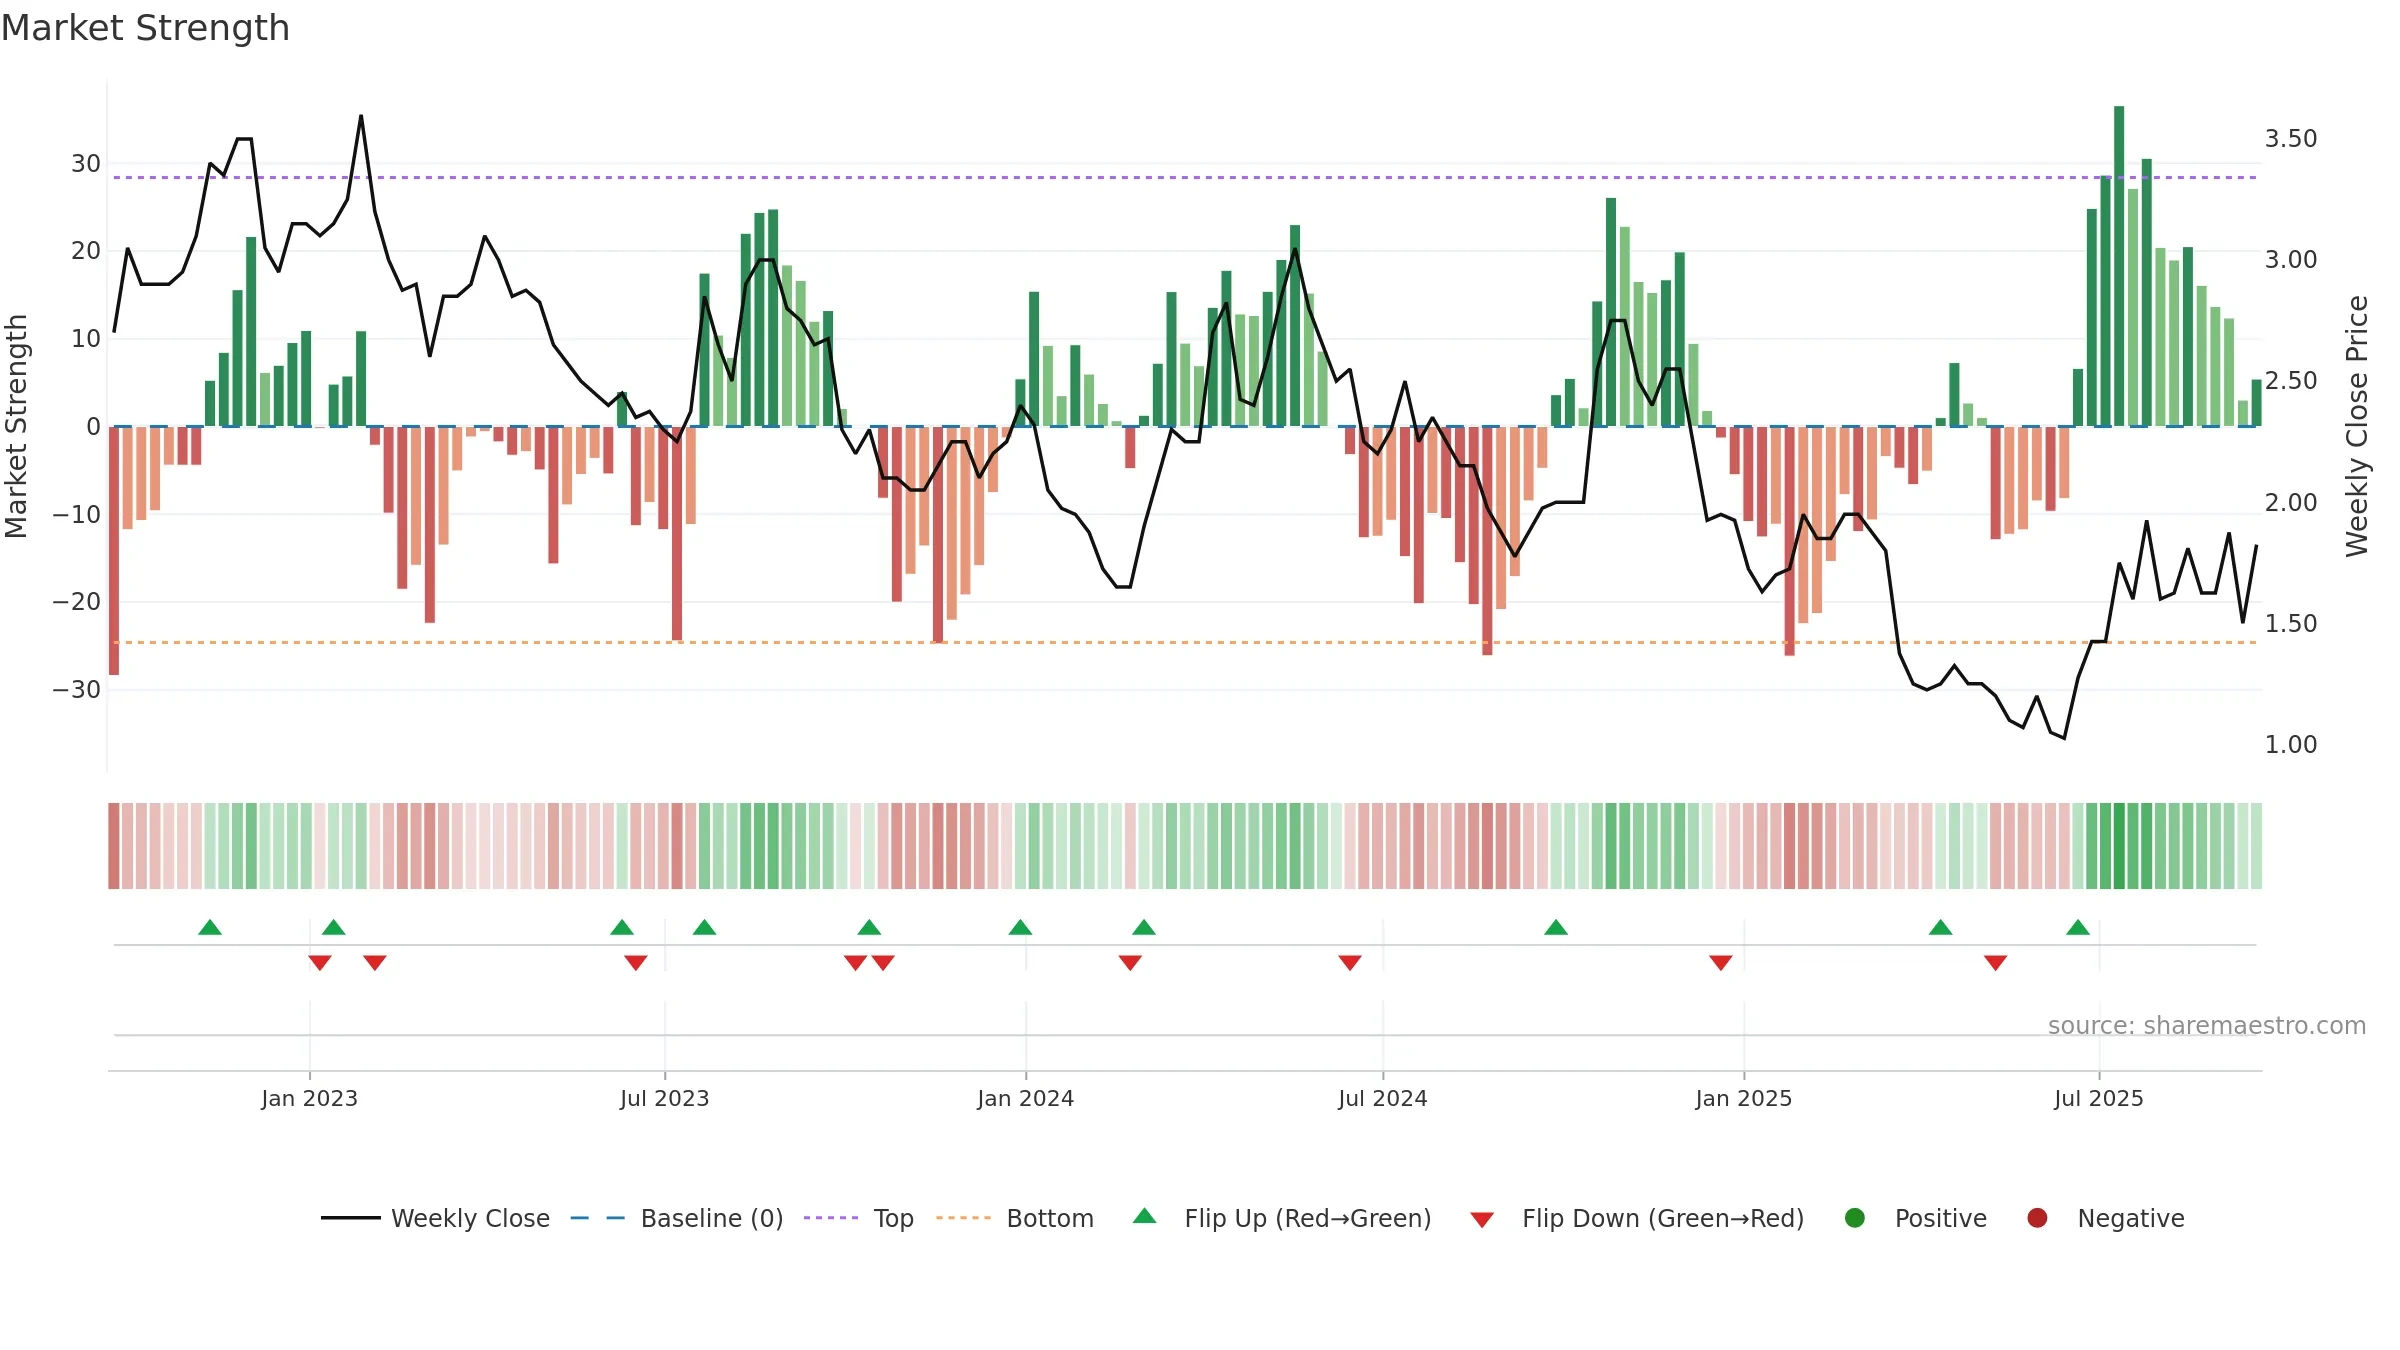
Task: Click the red Negative legend dot
Action: tap(2037, 1218)
